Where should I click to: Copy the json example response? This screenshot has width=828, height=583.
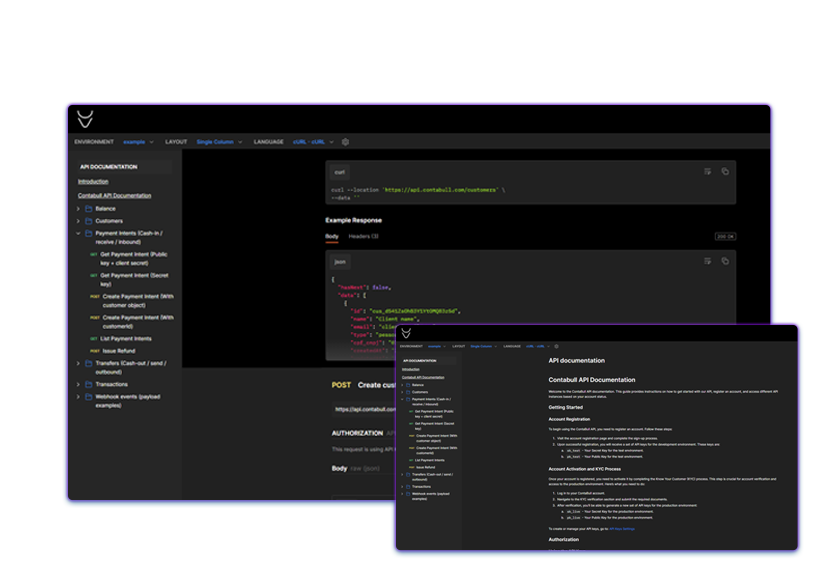point(725,261)
